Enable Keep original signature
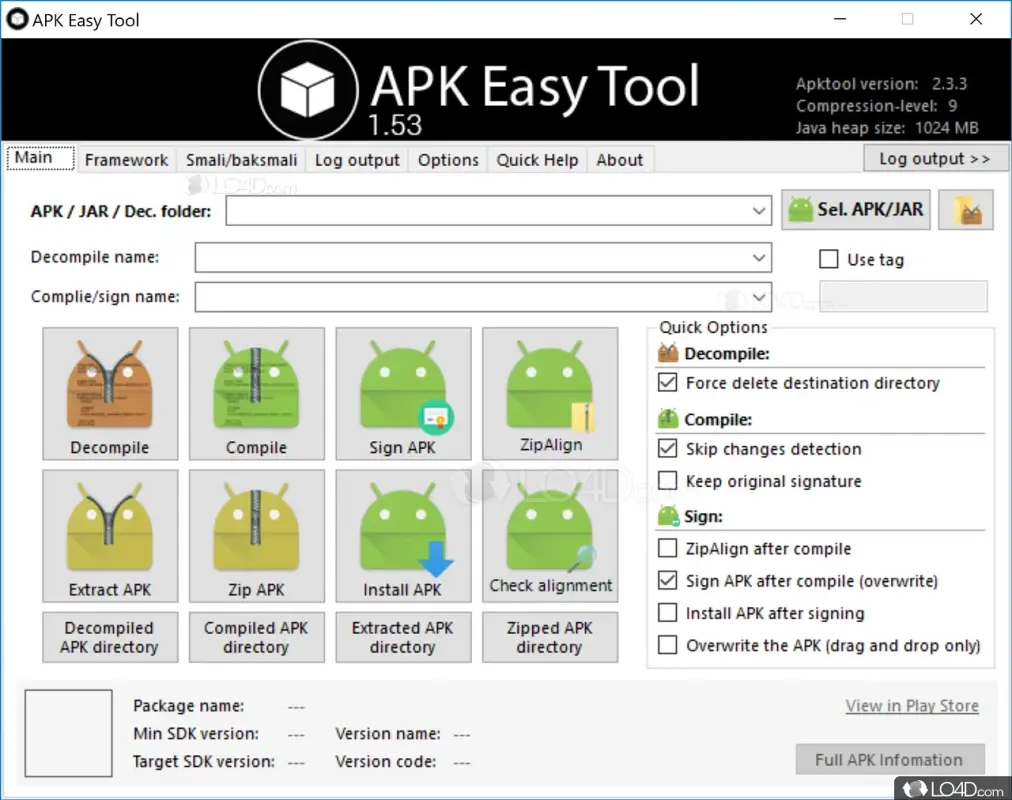The width and height of the screenshot is (1012, 800). click(x=667, y=481)
